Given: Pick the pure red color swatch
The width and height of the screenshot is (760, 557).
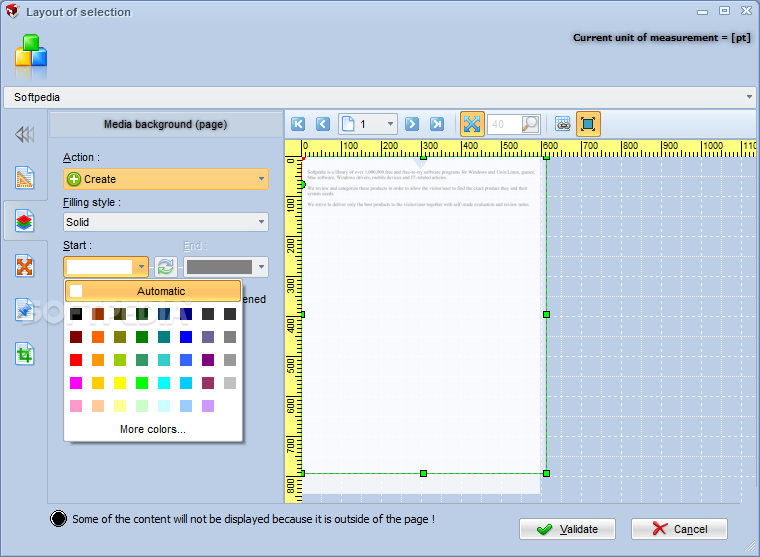Looking at the screenshot, I should (x=76, y=360).
